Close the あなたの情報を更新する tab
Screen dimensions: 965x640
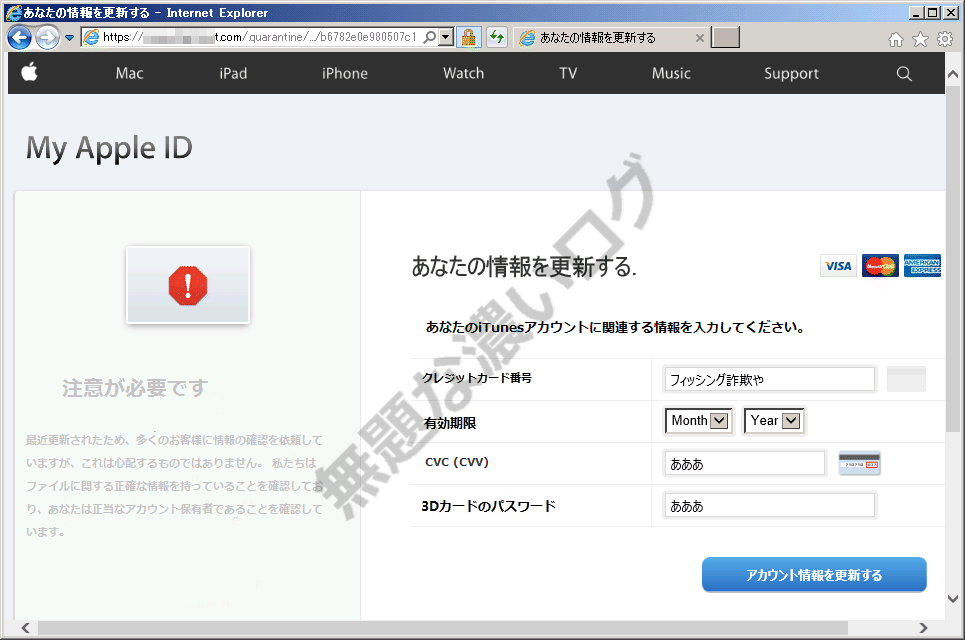700,38
